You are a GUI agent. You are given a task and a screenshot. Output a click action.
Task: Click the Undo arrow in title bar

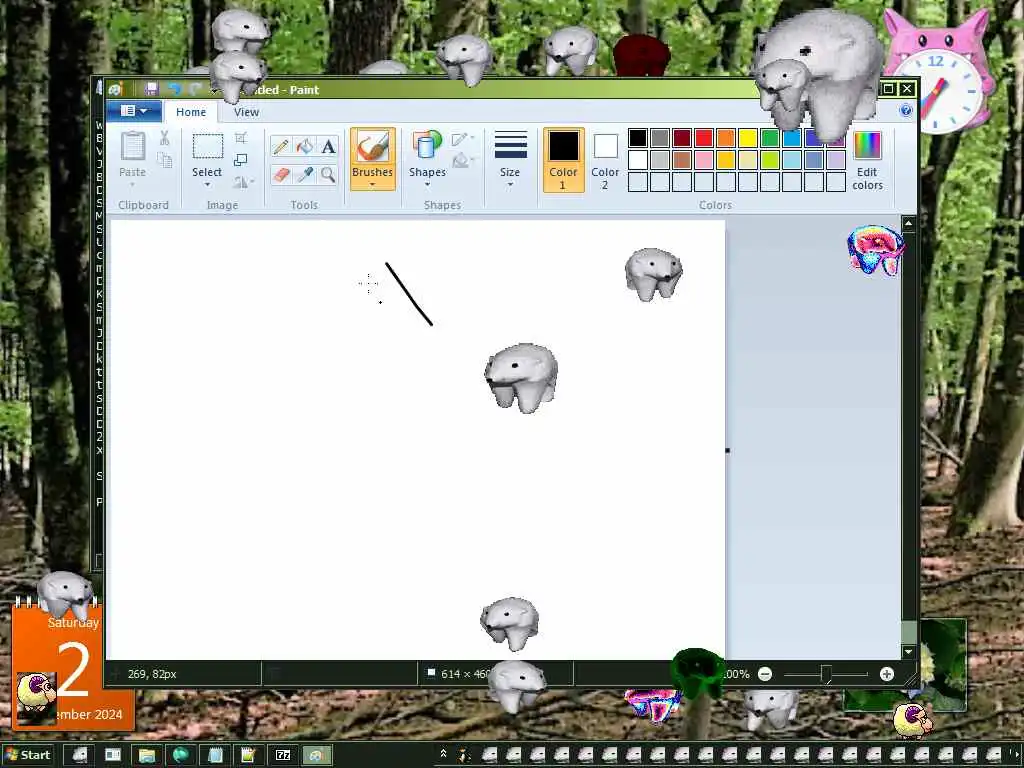pyautogui.click(x=174, y=89)
